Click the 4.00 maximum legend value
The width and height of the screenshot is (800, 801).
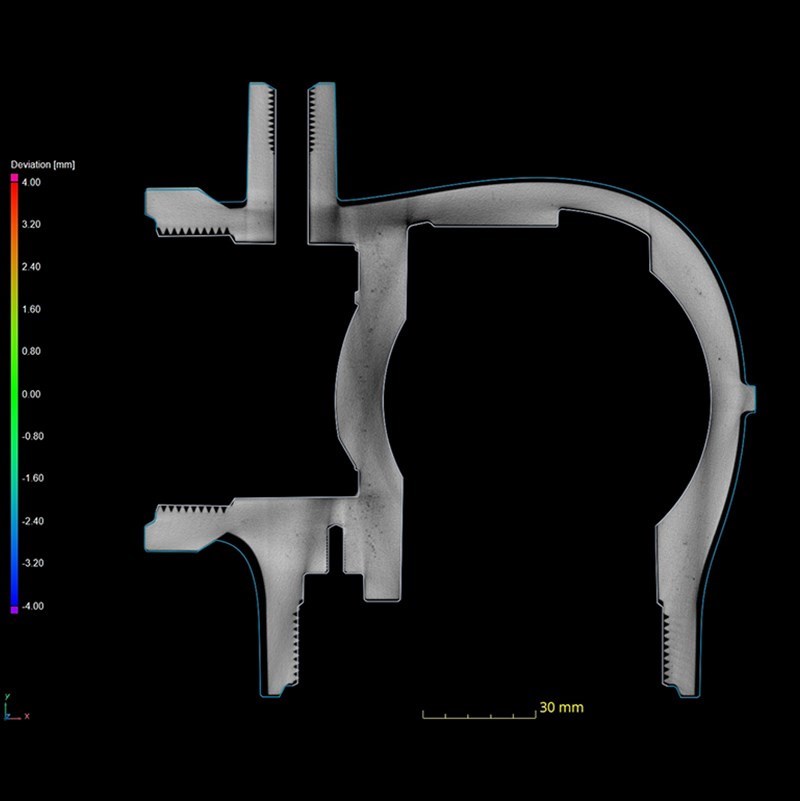click(31, 182)
